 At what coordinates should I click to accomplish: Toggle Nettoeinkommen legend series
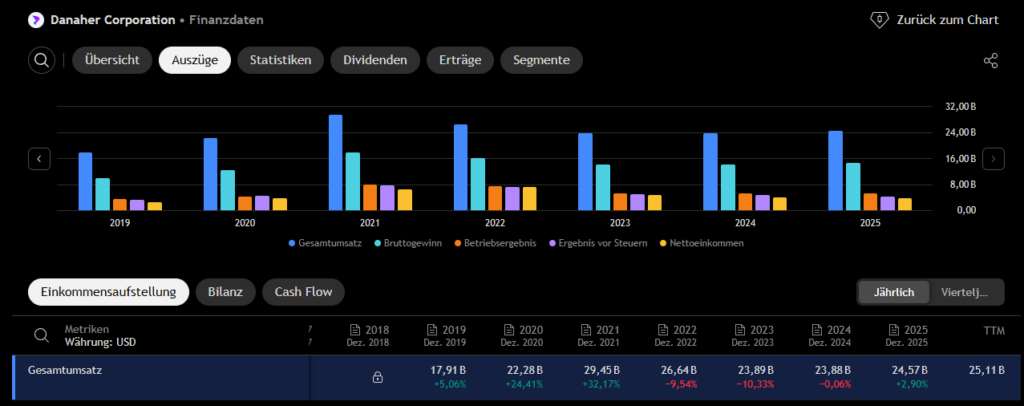click(x=701, y=243)
